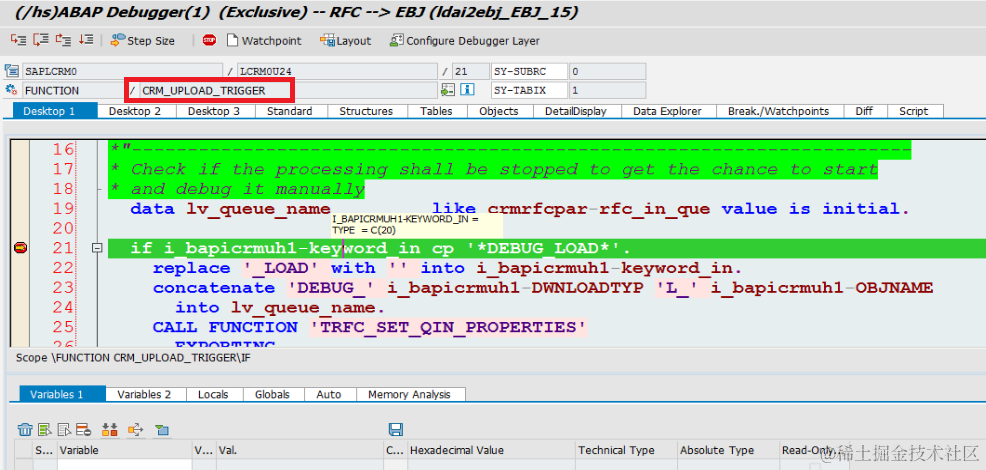Click the green triangle filter icon

point(162,430)
